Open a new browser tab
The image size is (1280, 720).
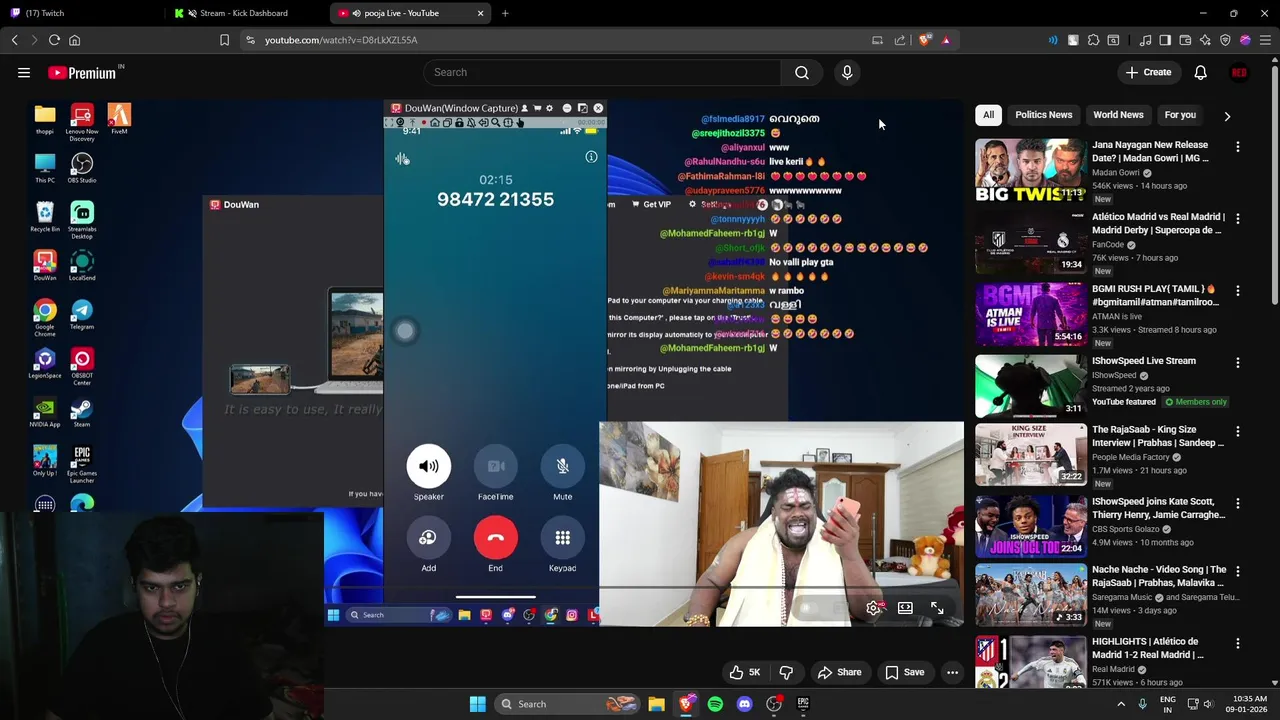point(505,13)
